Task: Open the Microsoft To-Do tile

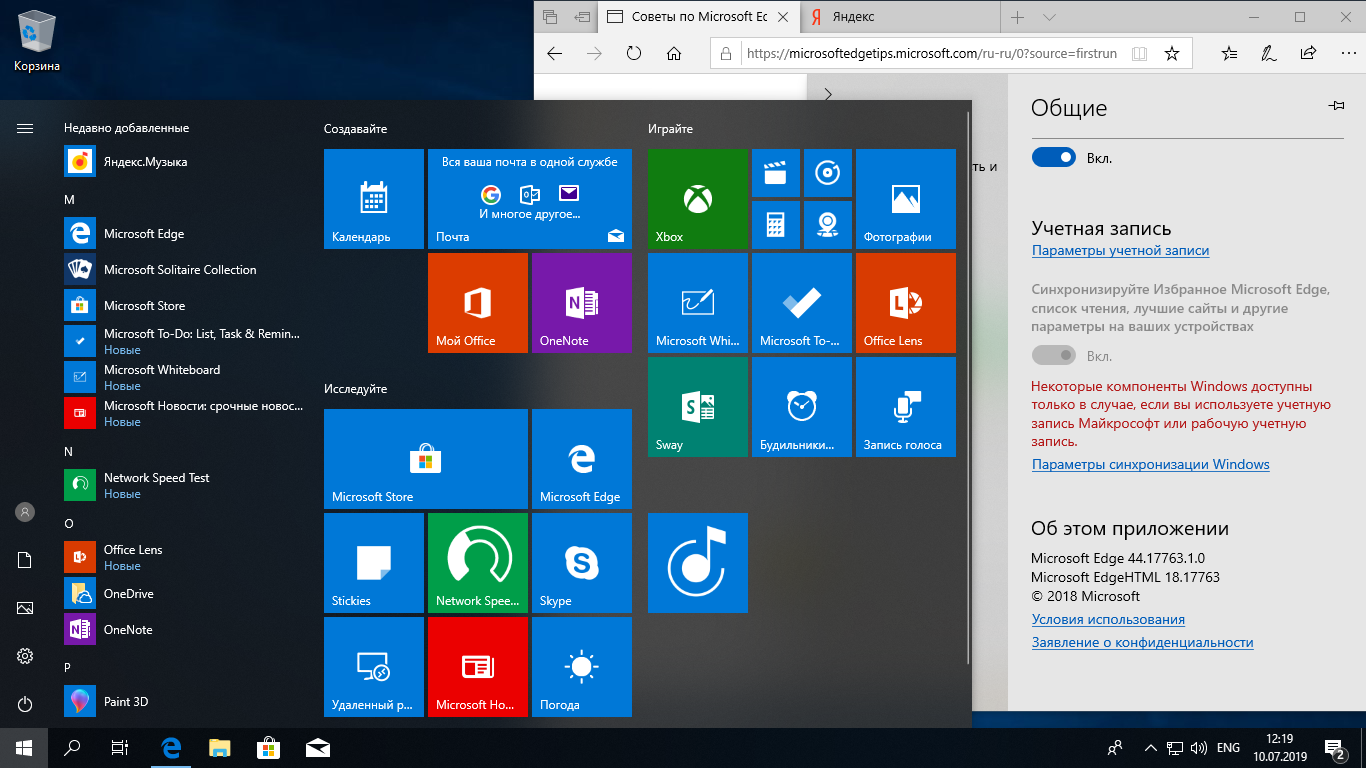Action: coord(802,303)
